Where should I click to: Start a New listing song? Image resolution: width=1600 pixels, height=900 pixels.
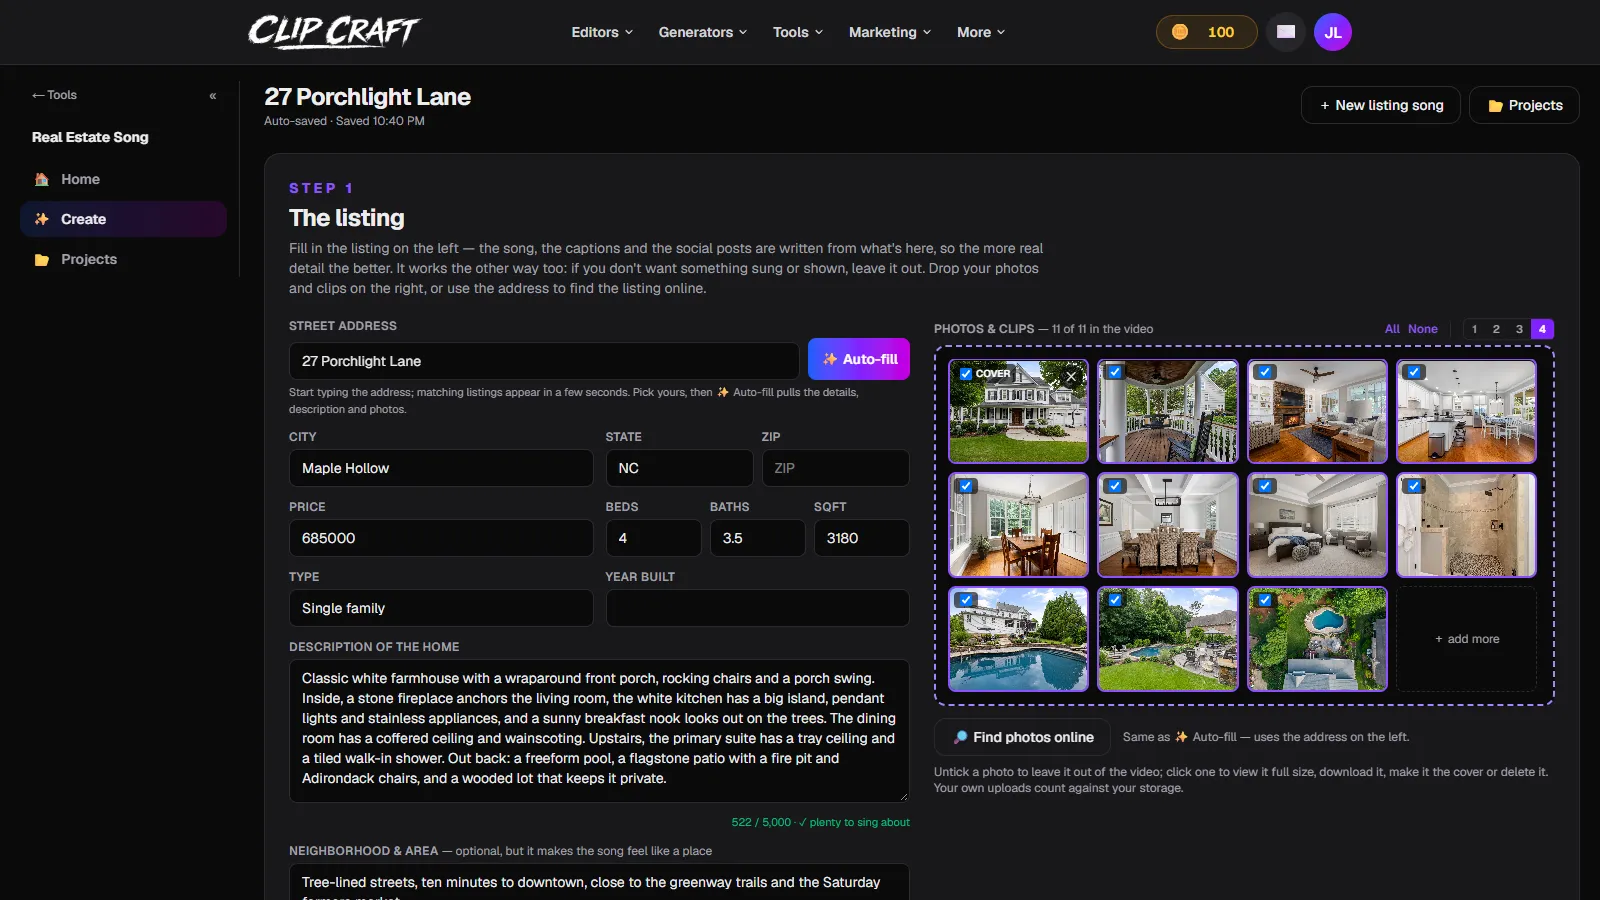click(1380, 105)
